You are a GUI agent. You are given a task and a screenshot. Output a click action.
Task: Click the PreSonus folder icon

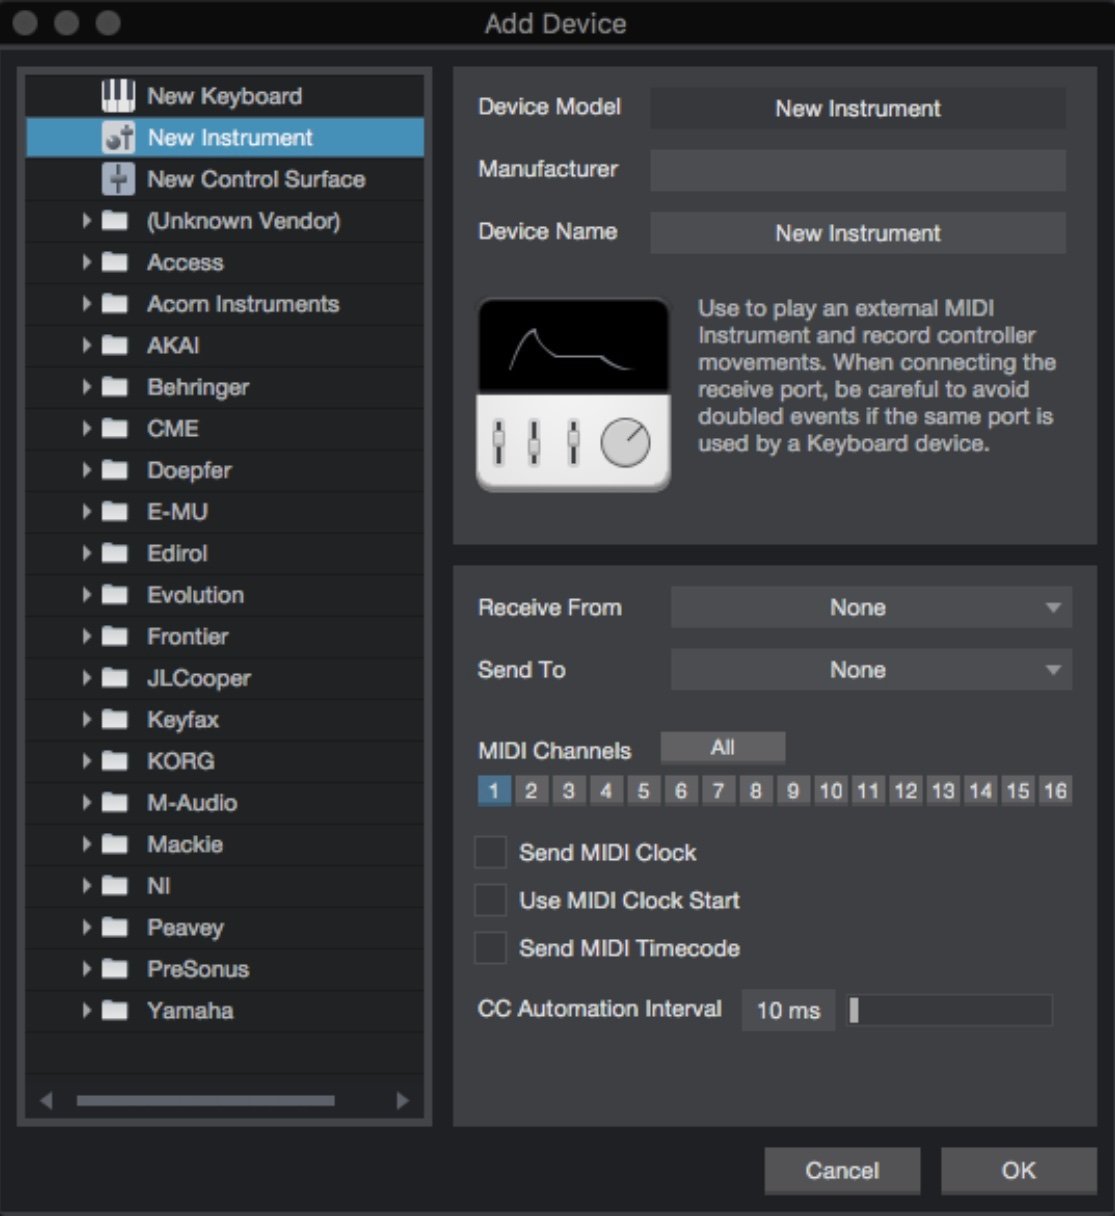pos(115,969)
